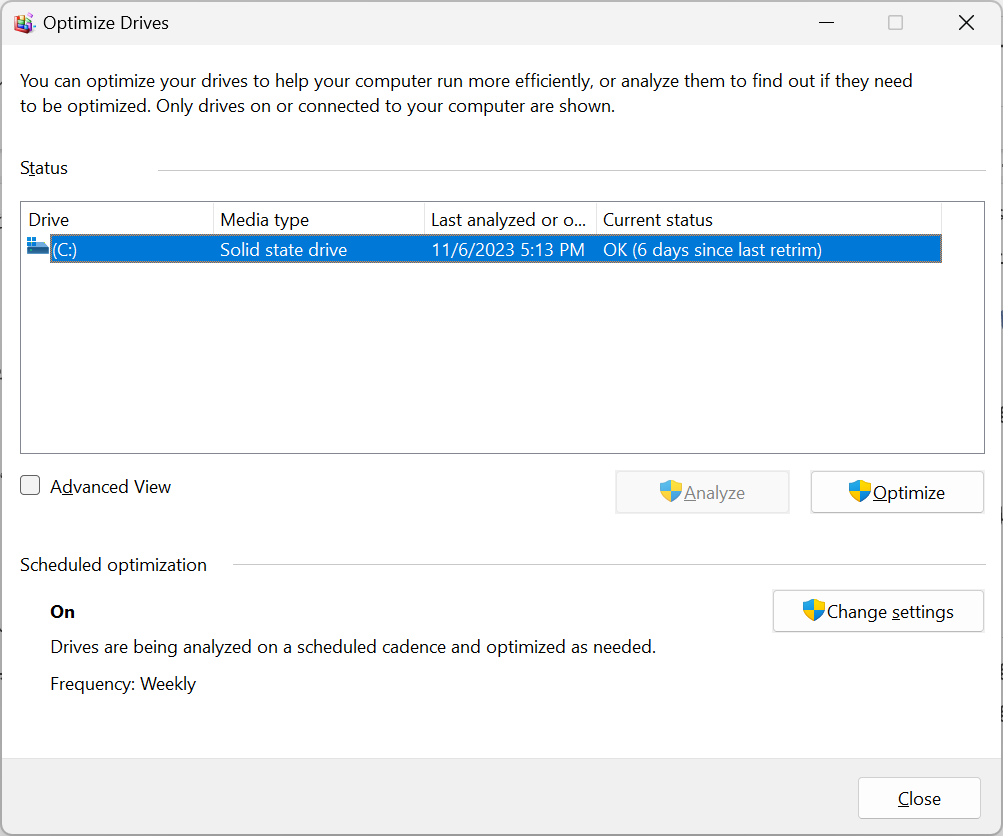Click the 'OK (6 days since last retrim)' status

pos(712,249)
